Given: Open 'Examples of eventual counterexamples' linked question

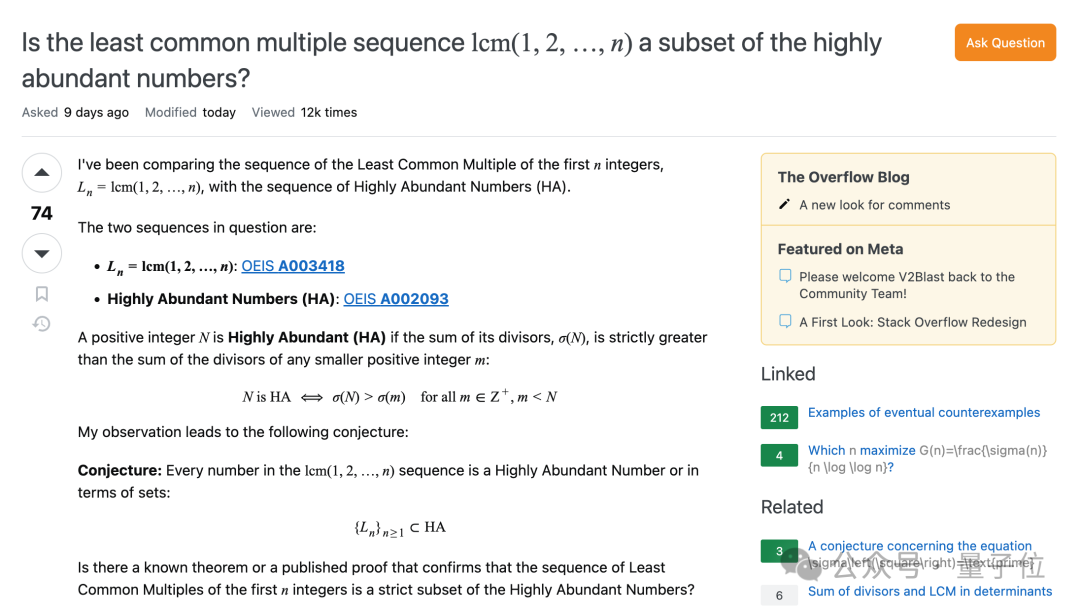Looking at the screenshot, I should [x=923, y=412].
